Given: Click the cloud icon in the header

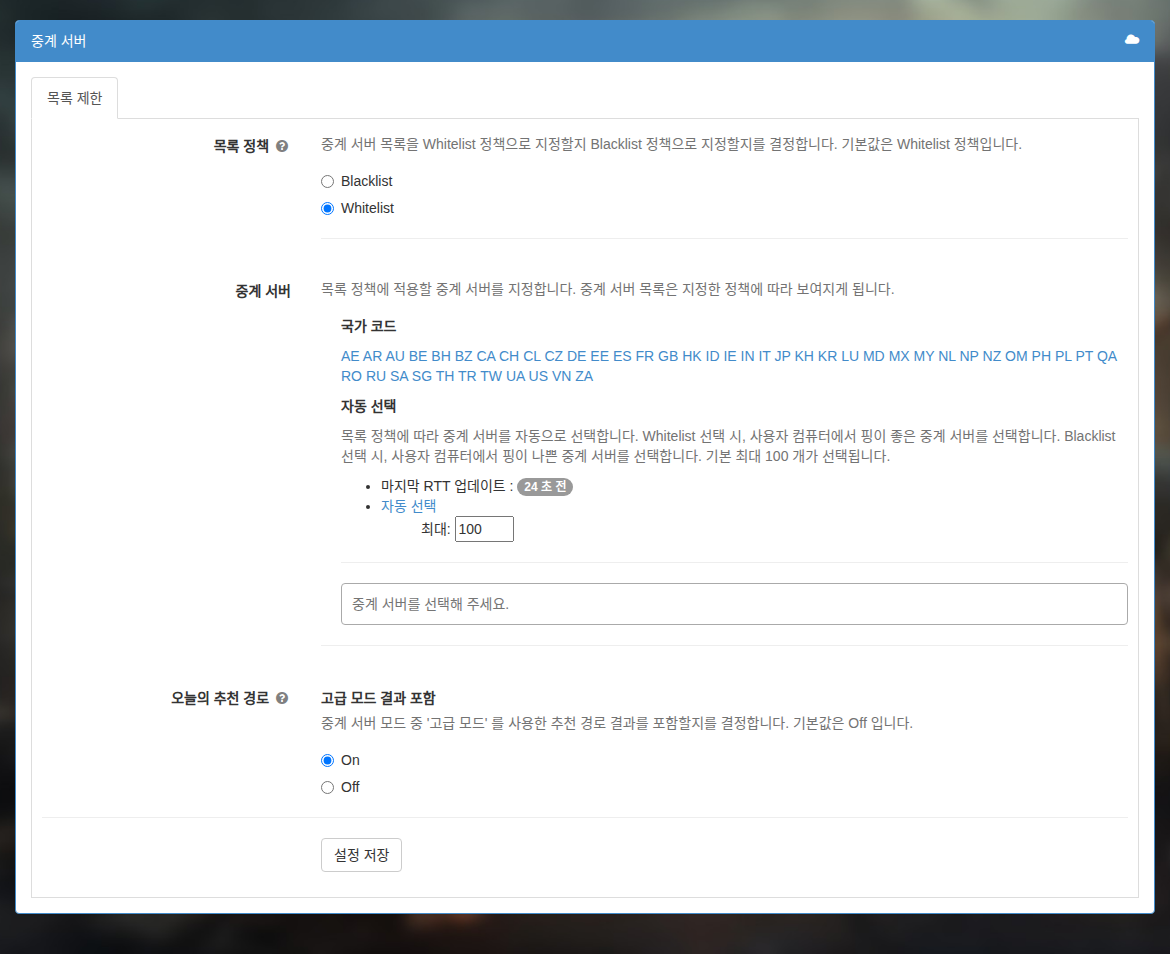Looking at the screenshot, I should (1131, 40).
